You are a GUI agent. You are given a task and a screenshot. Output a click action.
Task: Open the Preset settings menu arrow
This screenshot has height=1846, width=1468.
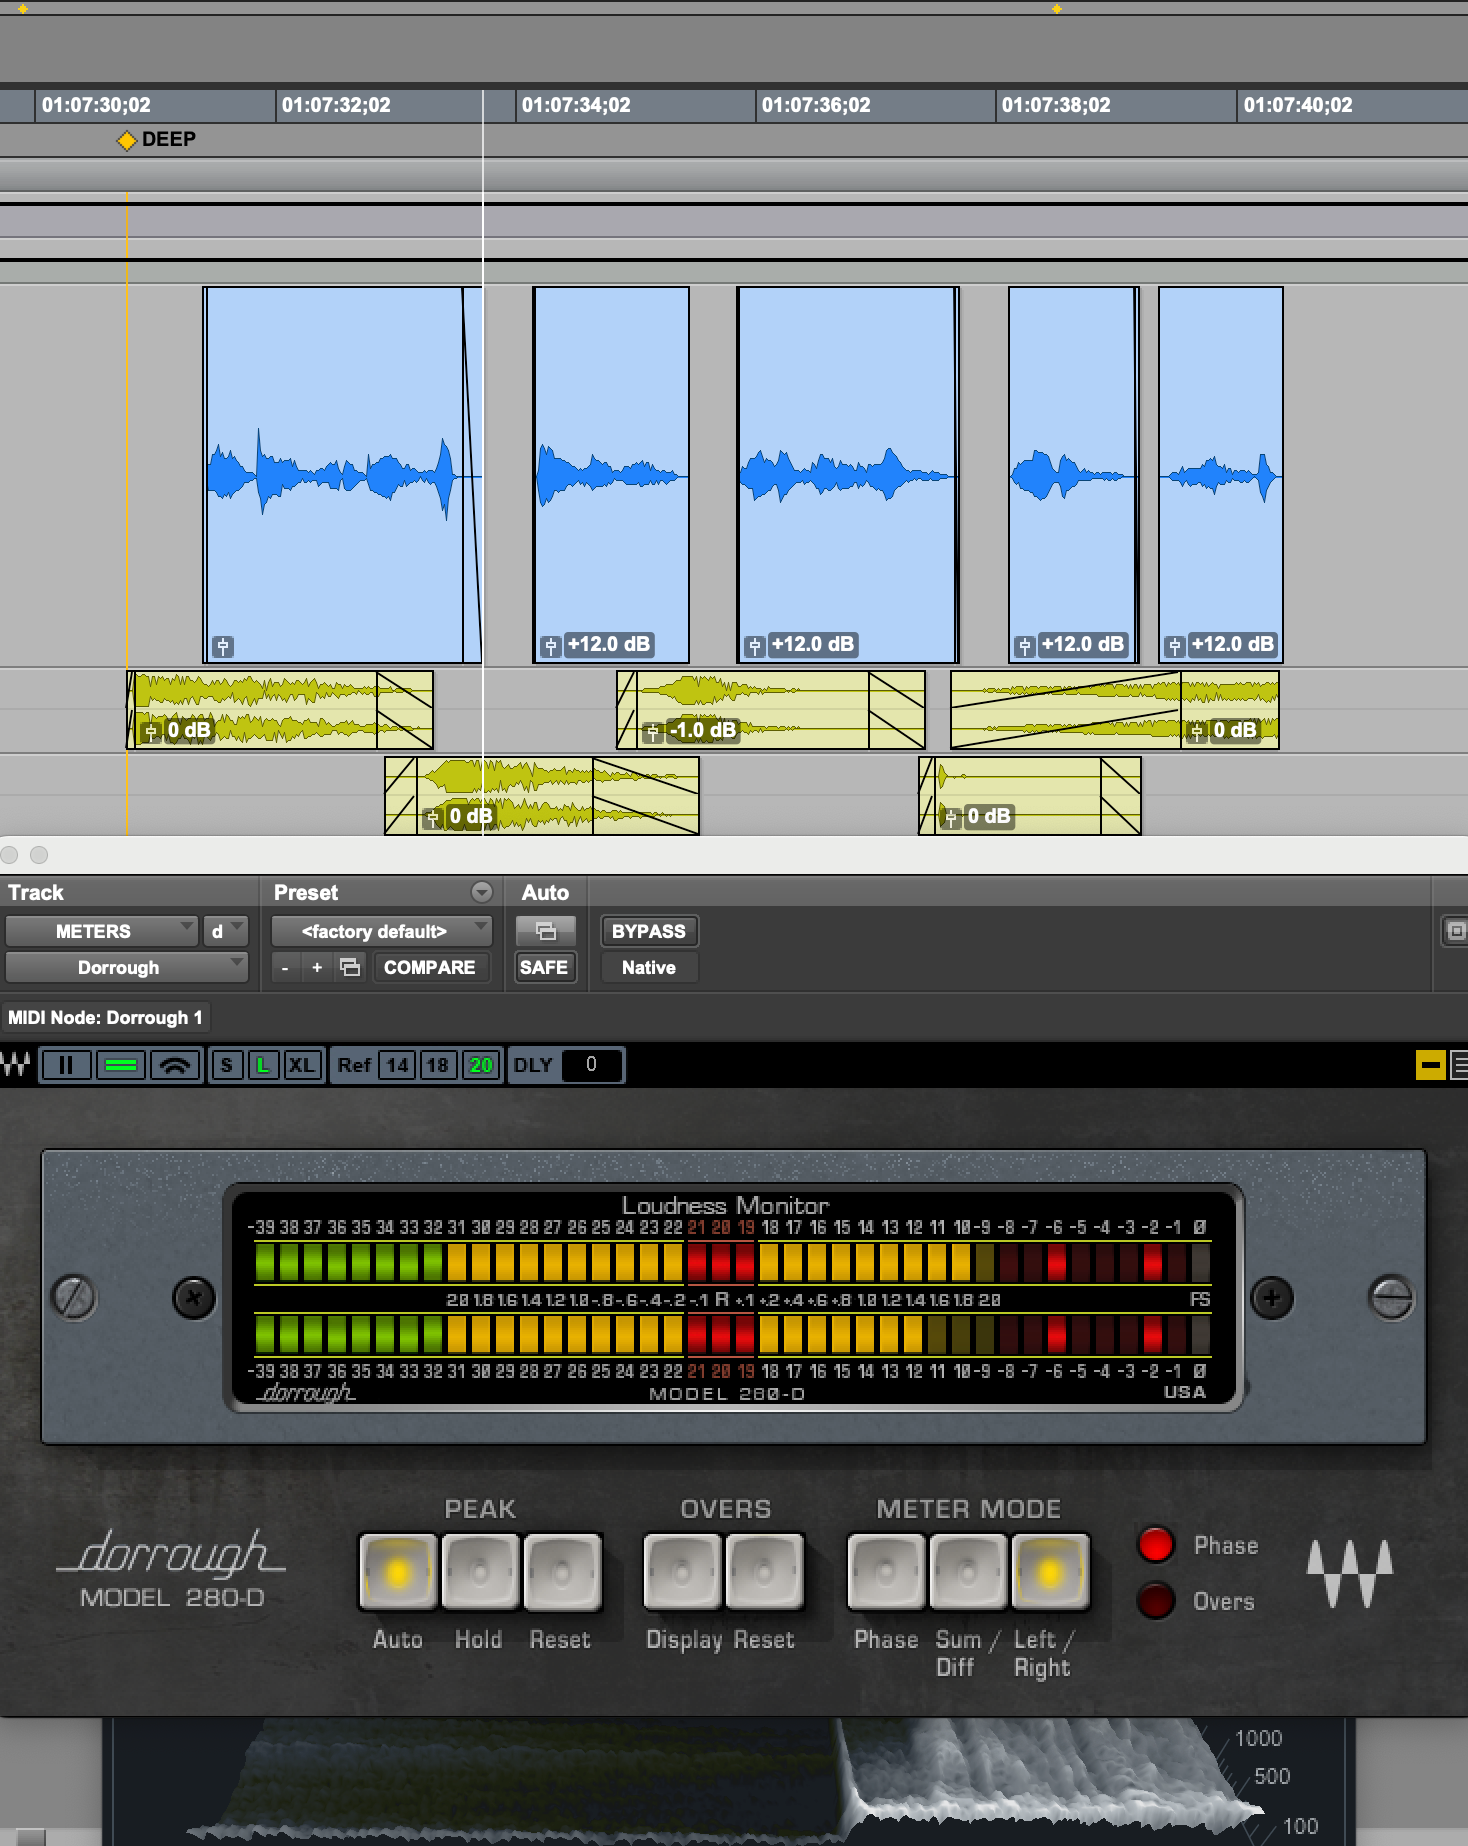click(482, 892)
